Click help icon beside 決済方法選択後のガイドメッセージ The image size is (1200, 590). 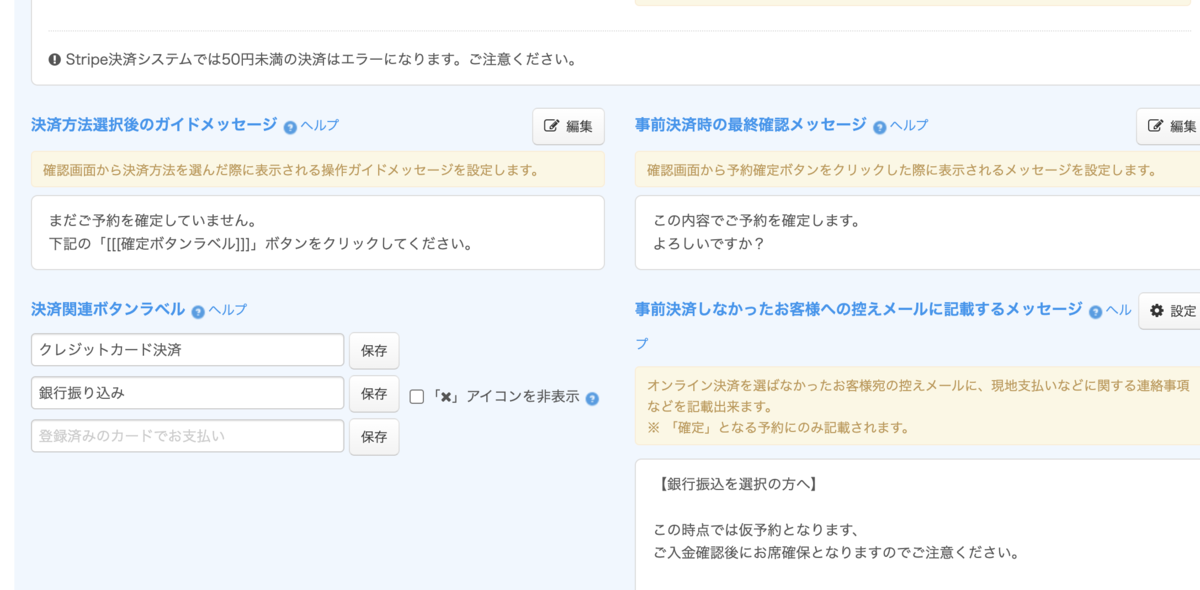290,127
